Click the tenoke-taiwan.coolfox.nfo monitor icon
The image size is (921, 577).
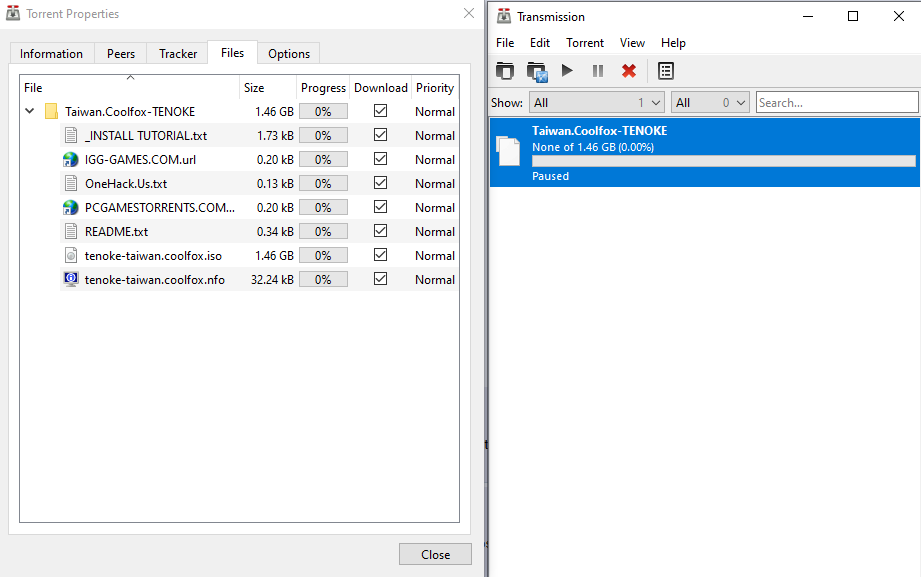click(70, 280)
